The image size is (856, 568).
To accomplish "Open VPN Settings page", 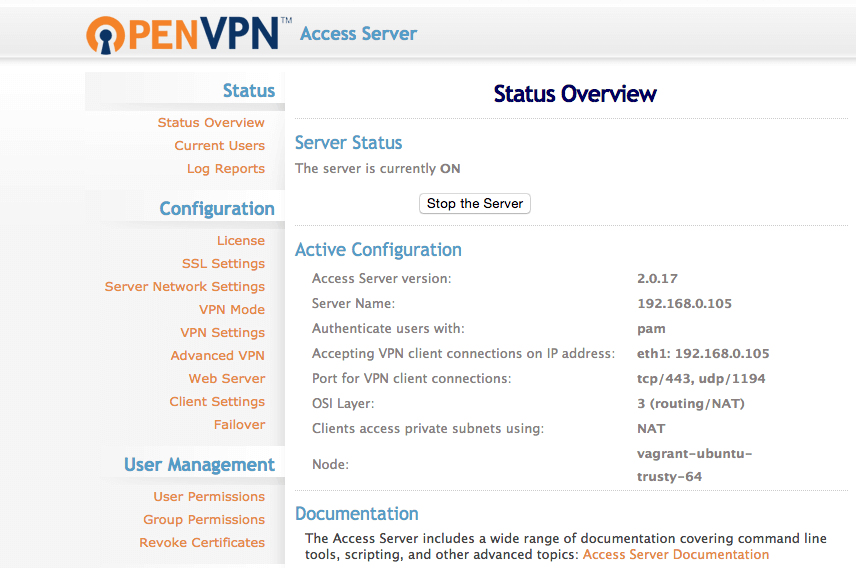I will 223,333.
